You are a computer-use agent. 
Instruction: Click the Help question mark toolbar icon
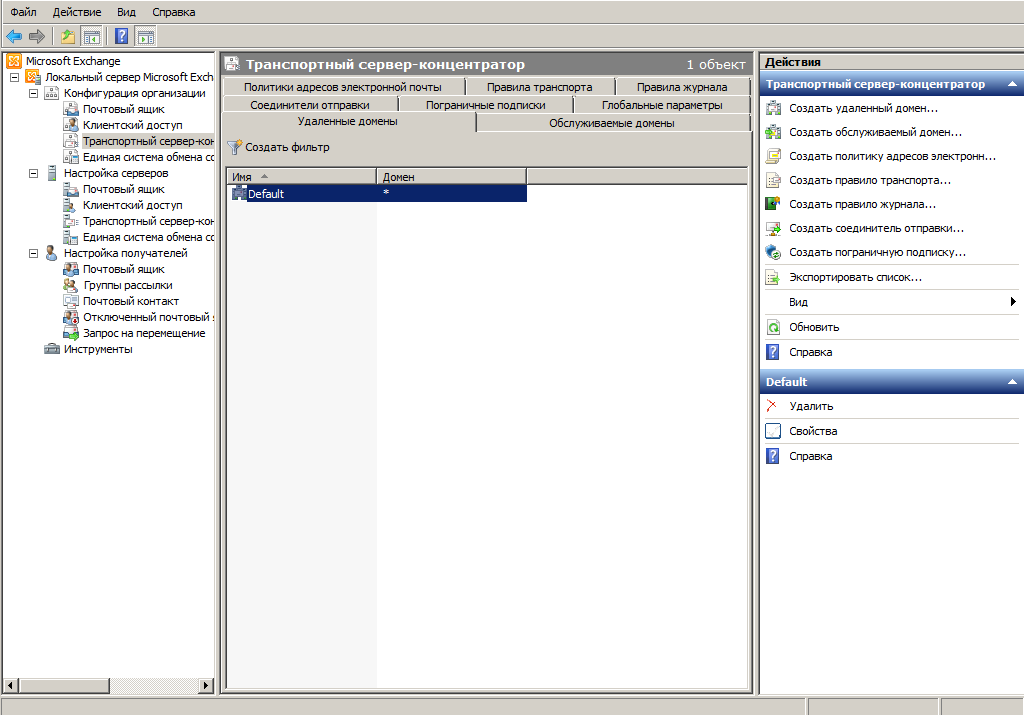click(121, 37)
